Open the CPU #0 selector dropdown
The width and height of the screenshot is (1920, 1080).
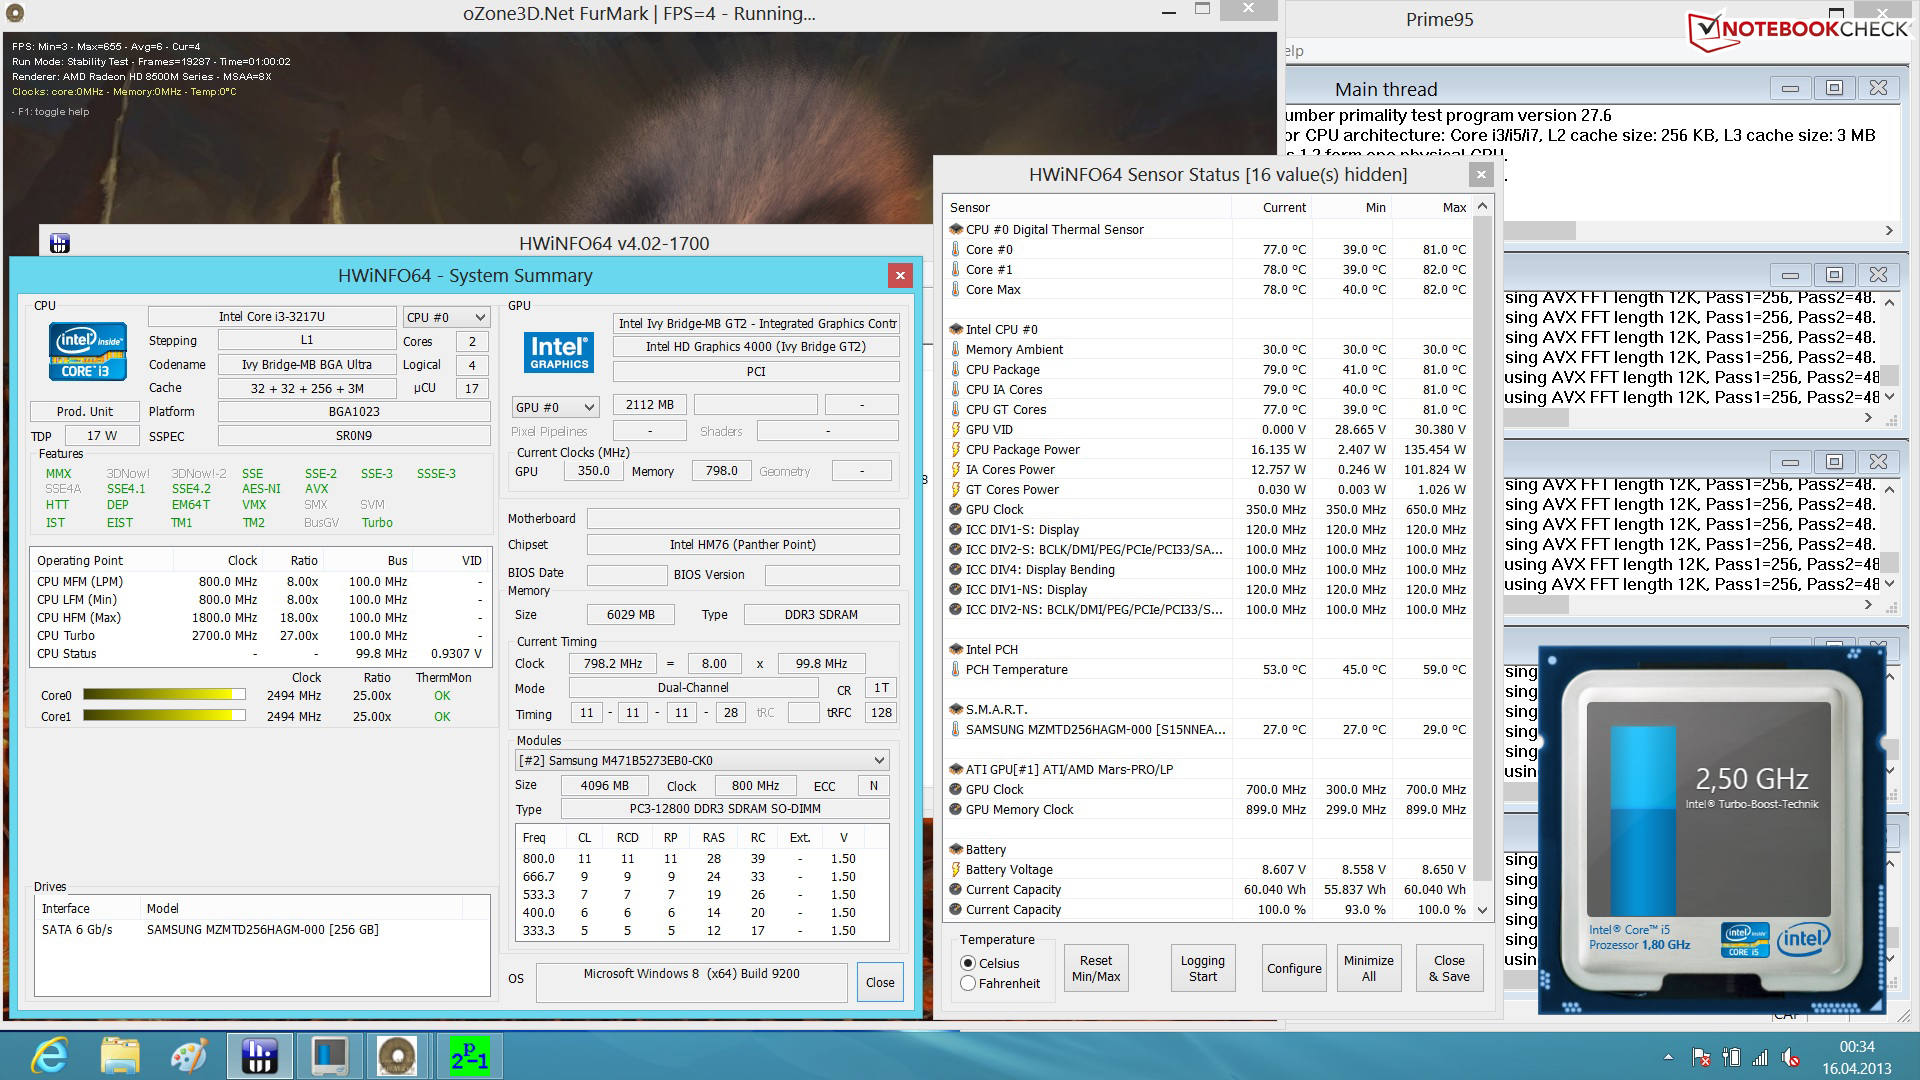click(446, 317)
